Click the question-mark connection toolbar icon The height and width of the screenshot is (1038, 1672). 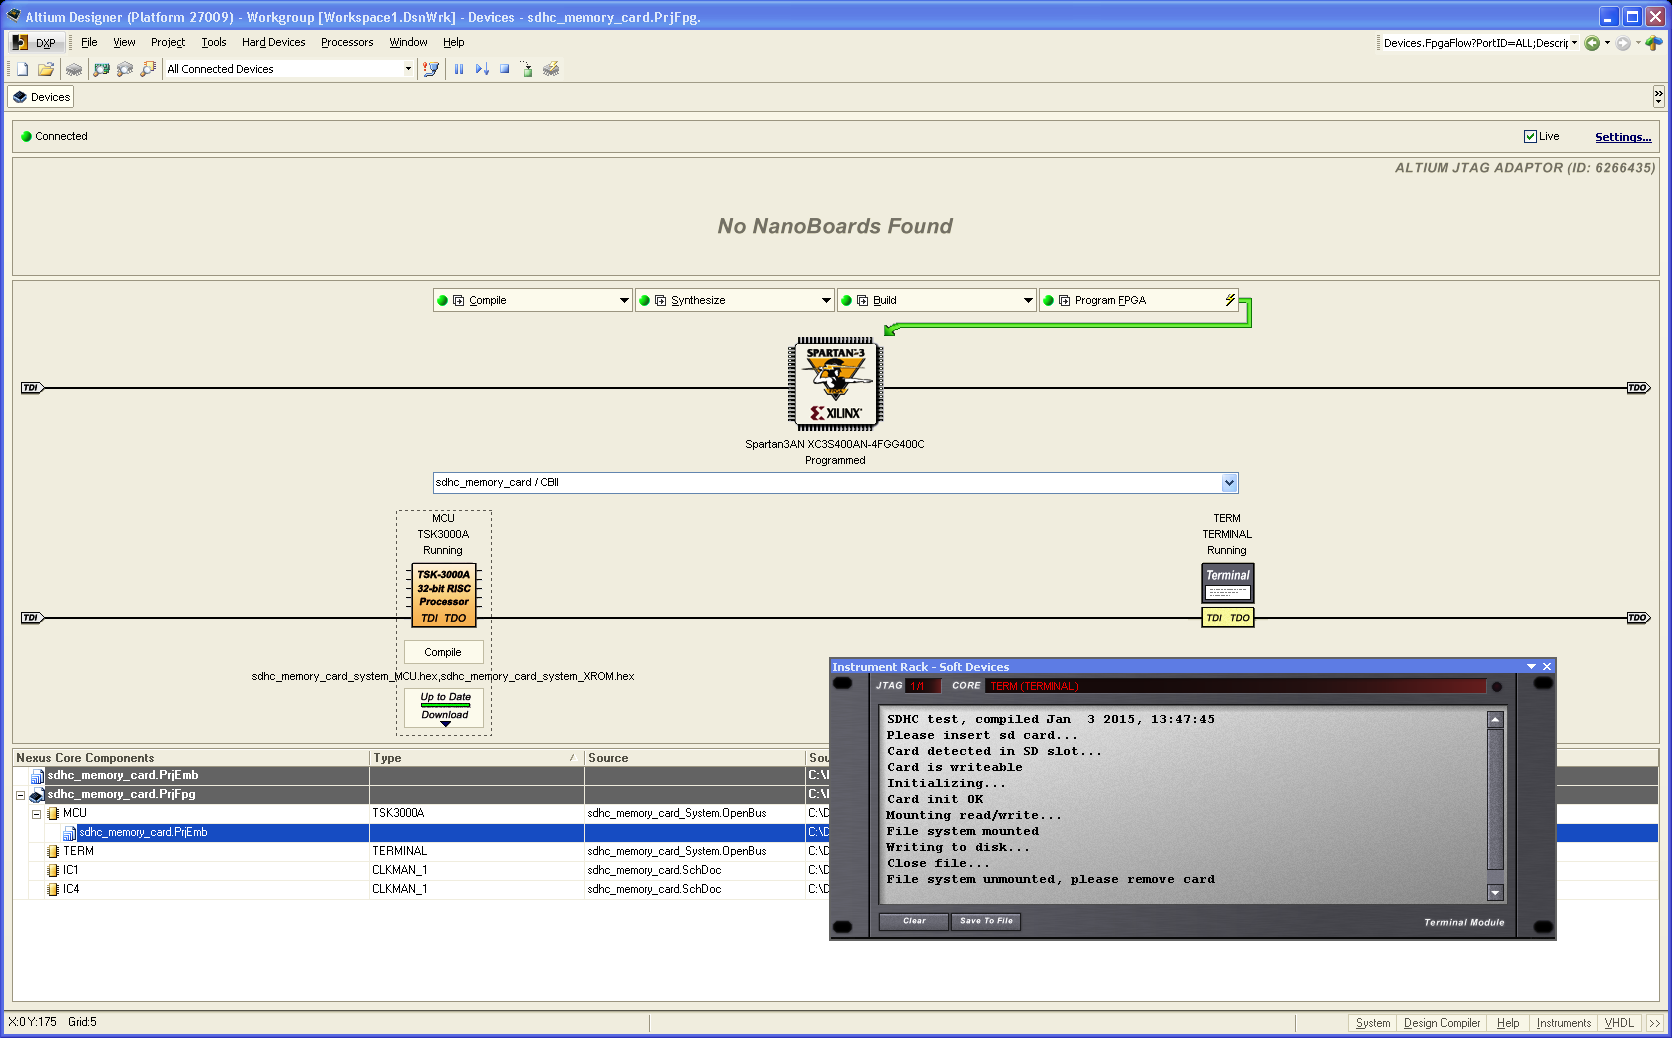click(x=431, y=69)
